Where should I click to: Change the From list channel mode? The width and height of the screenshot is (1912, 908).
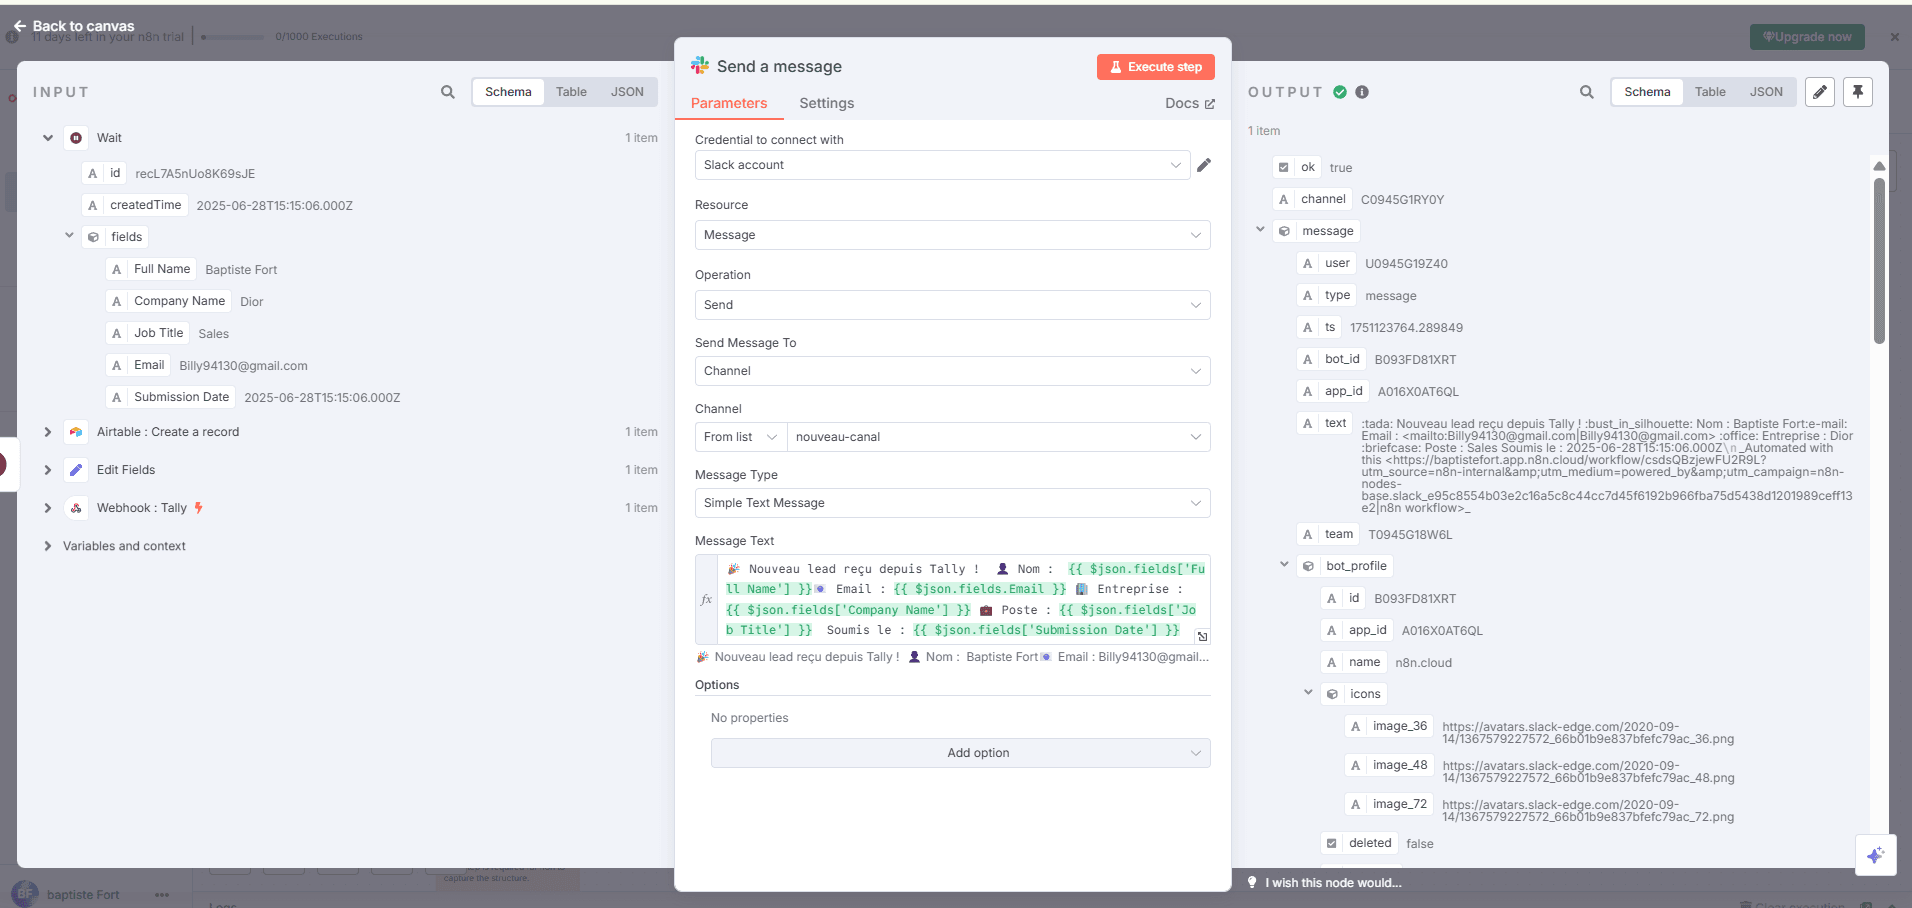[x=741, y=437]
